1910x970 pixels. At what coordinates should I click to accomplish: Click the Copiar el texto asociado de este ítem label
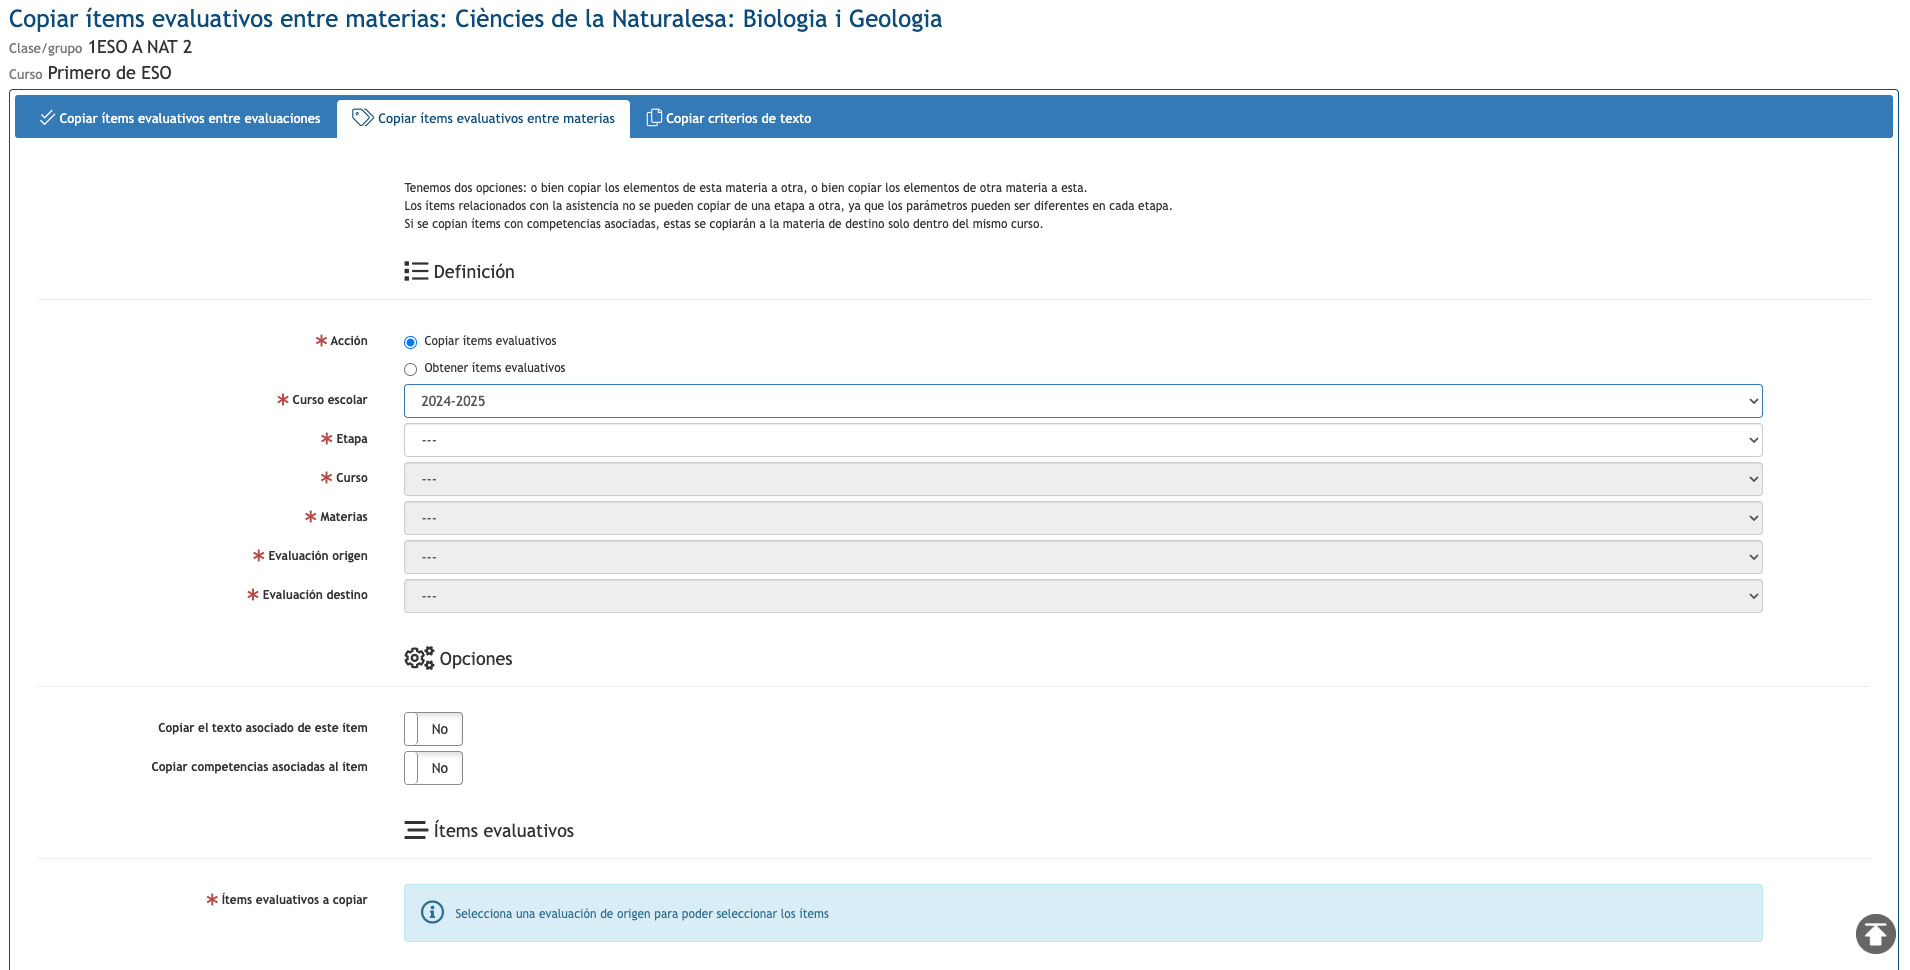[x=263, y=728]
